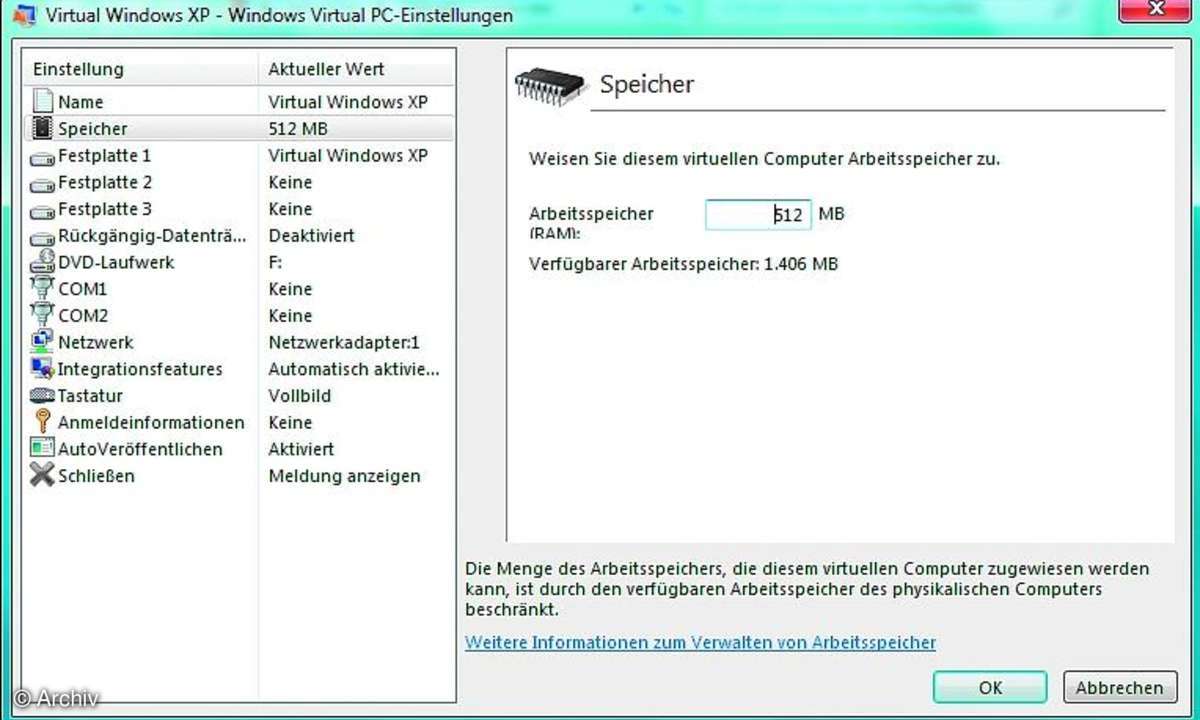The width and height of the screenshot is (1200, 720).
Task: Open the AutoVeröffentlichen setting
Action: (x=140, y=449)
